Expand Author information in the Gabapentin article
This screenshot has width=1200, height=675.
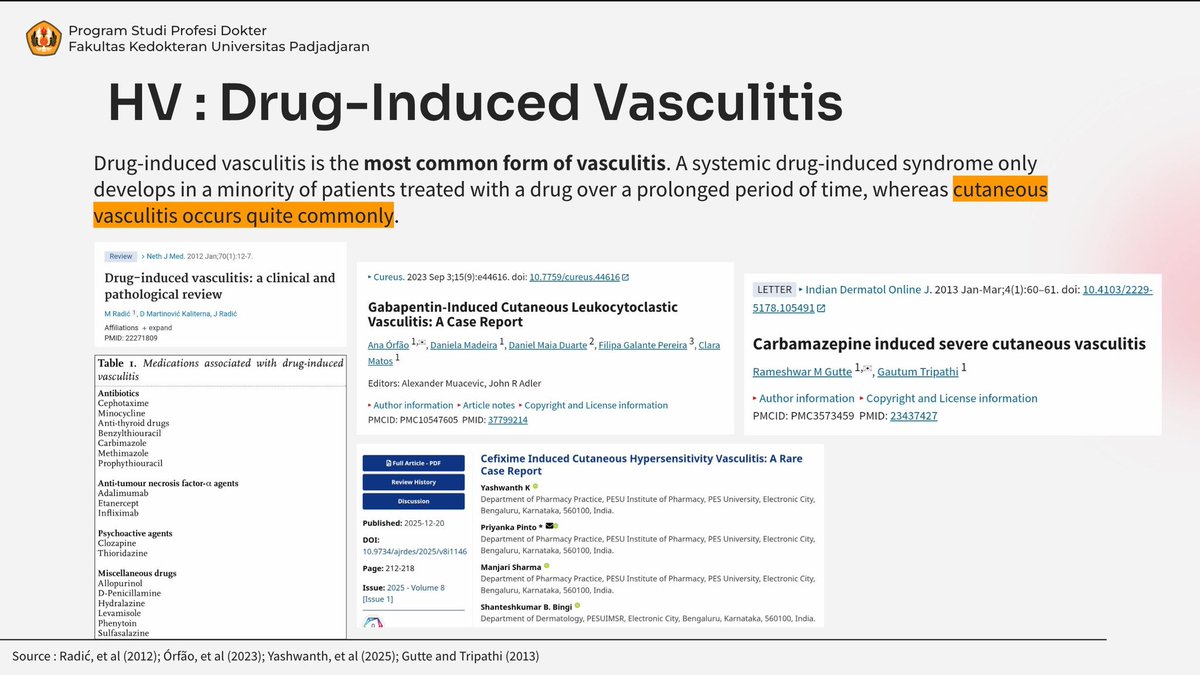(x=410, y=405)
